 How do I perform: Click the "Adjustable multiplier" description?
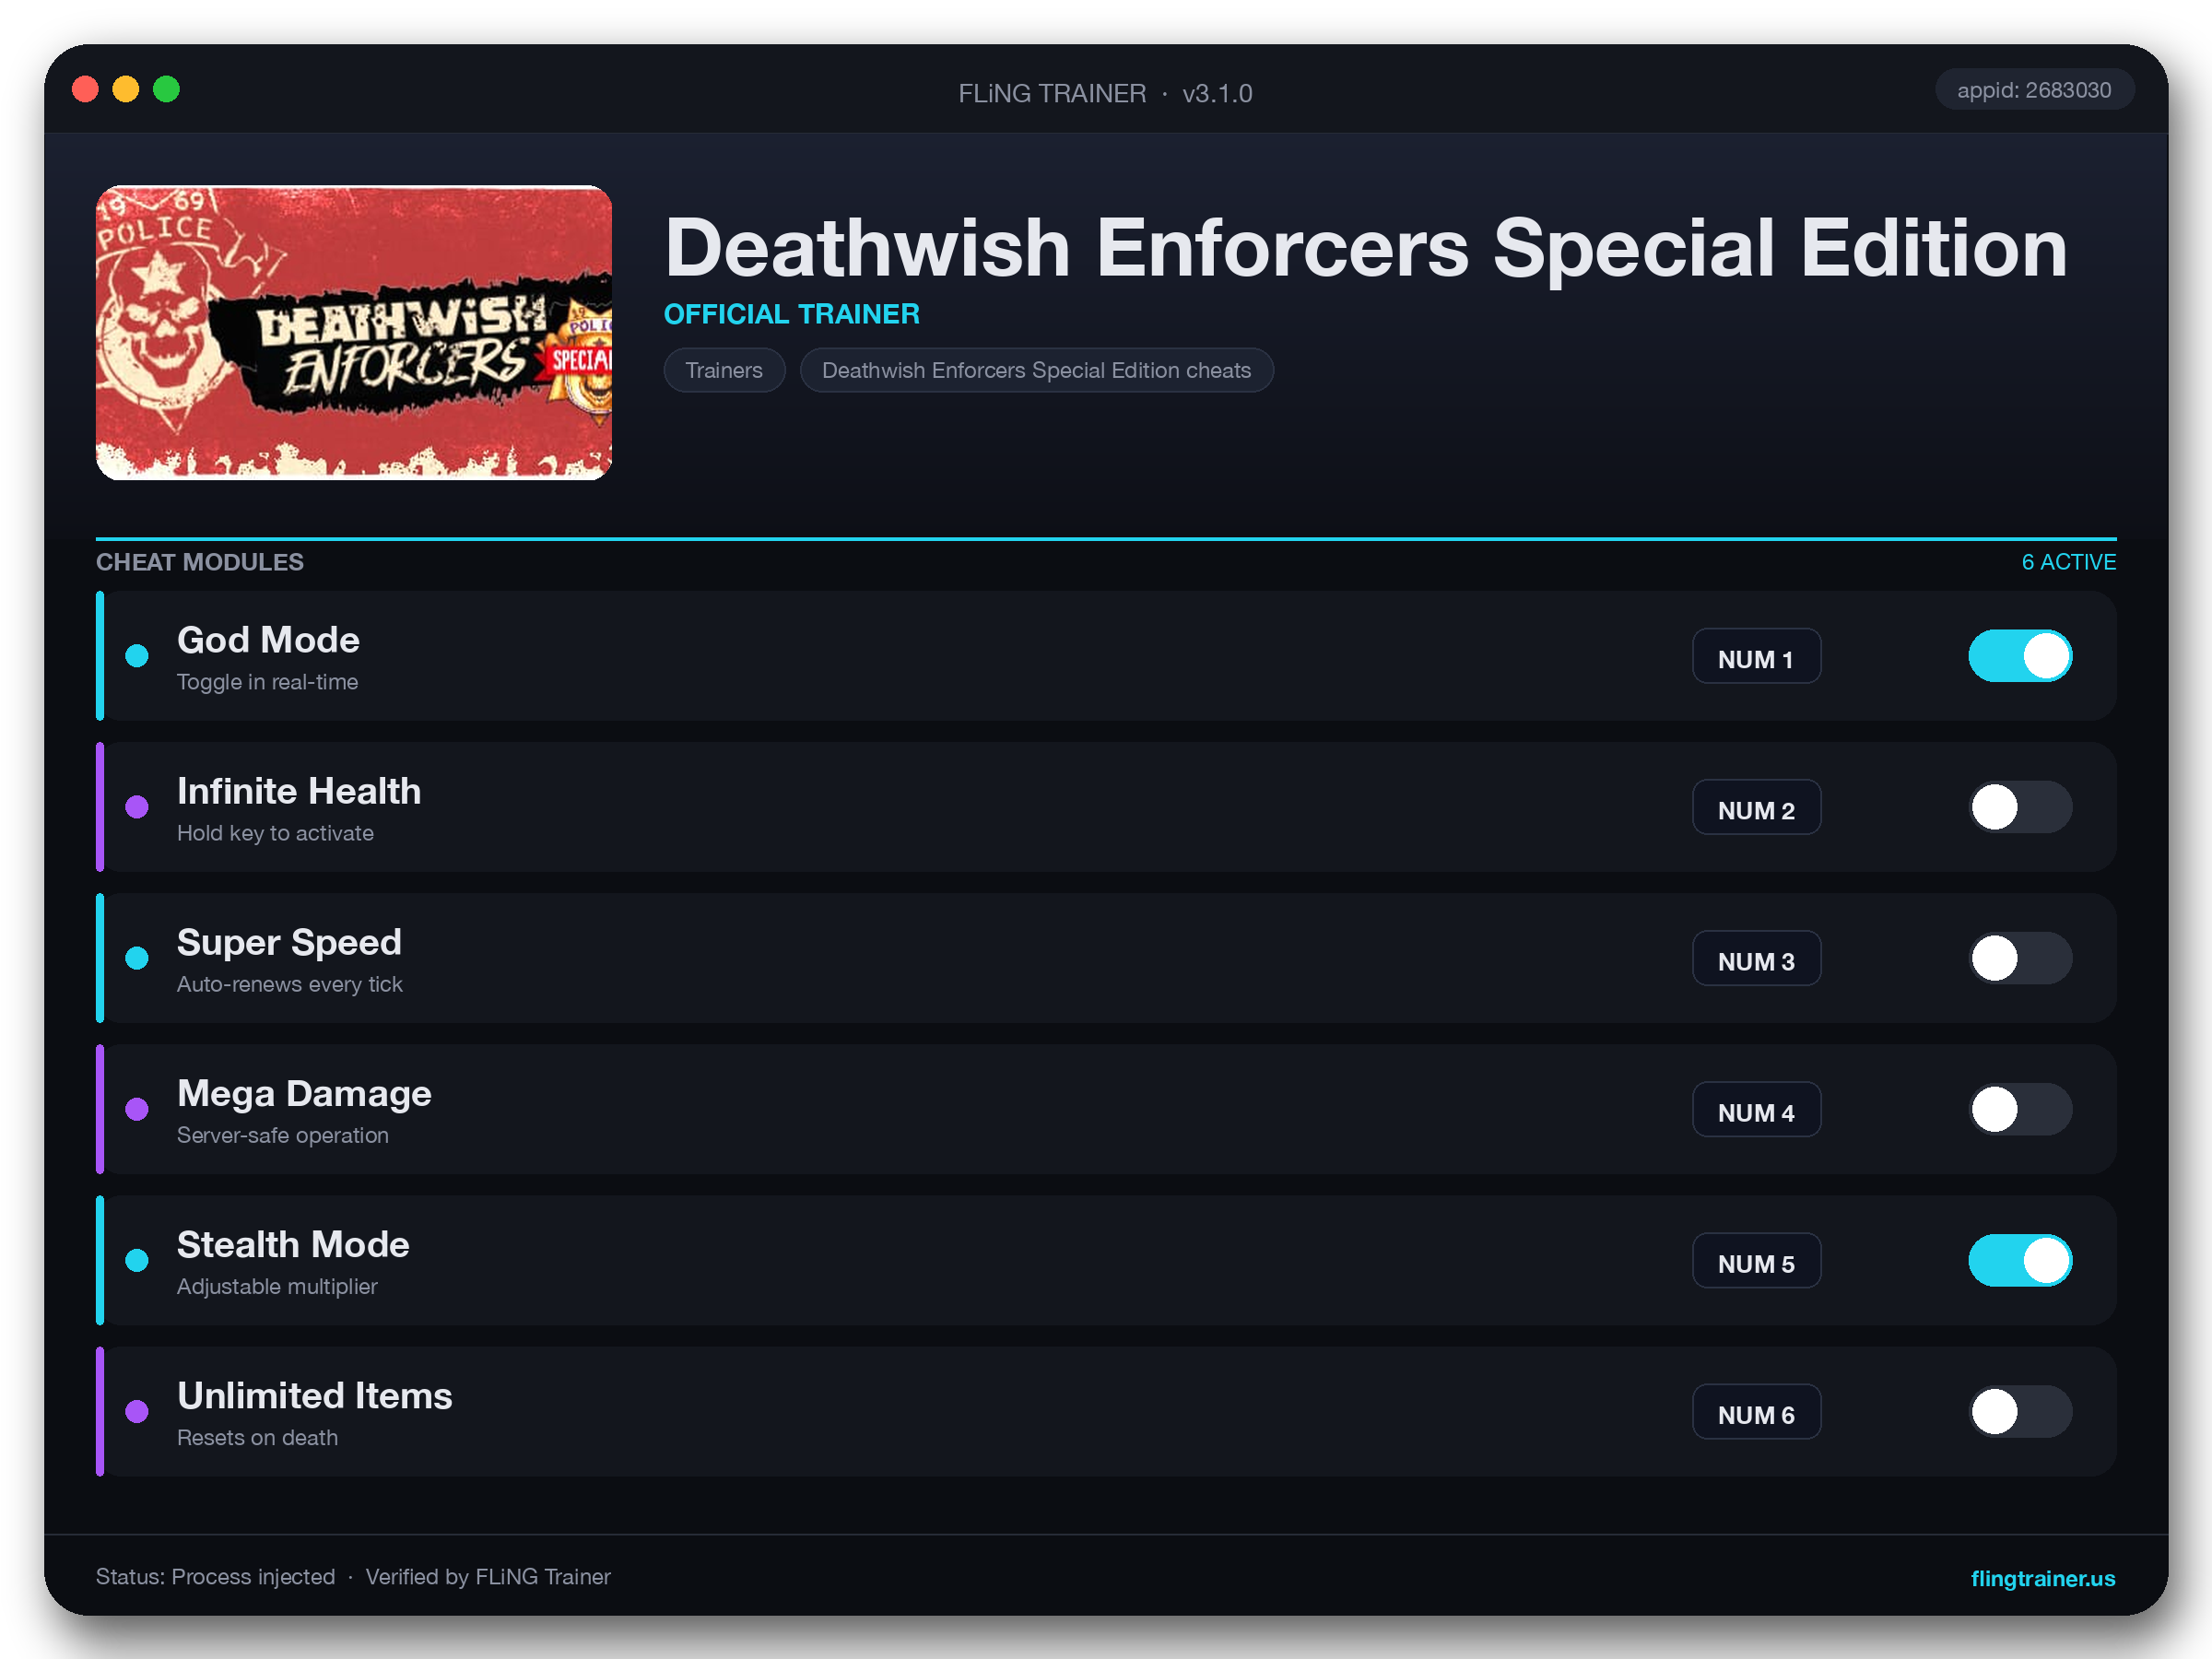pos(277,1286)
